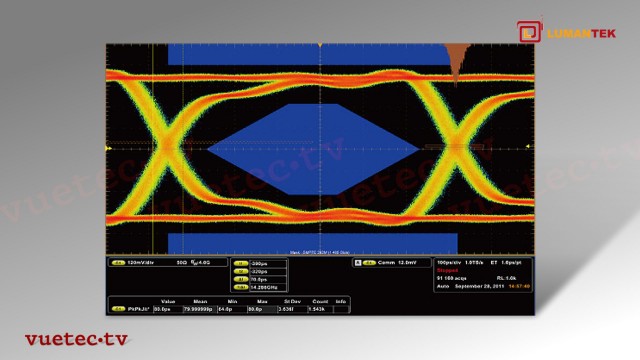Select the PkPkJit measurement label
The width and height of the screenshot is (640, 360).
click(x=138, y=309)
